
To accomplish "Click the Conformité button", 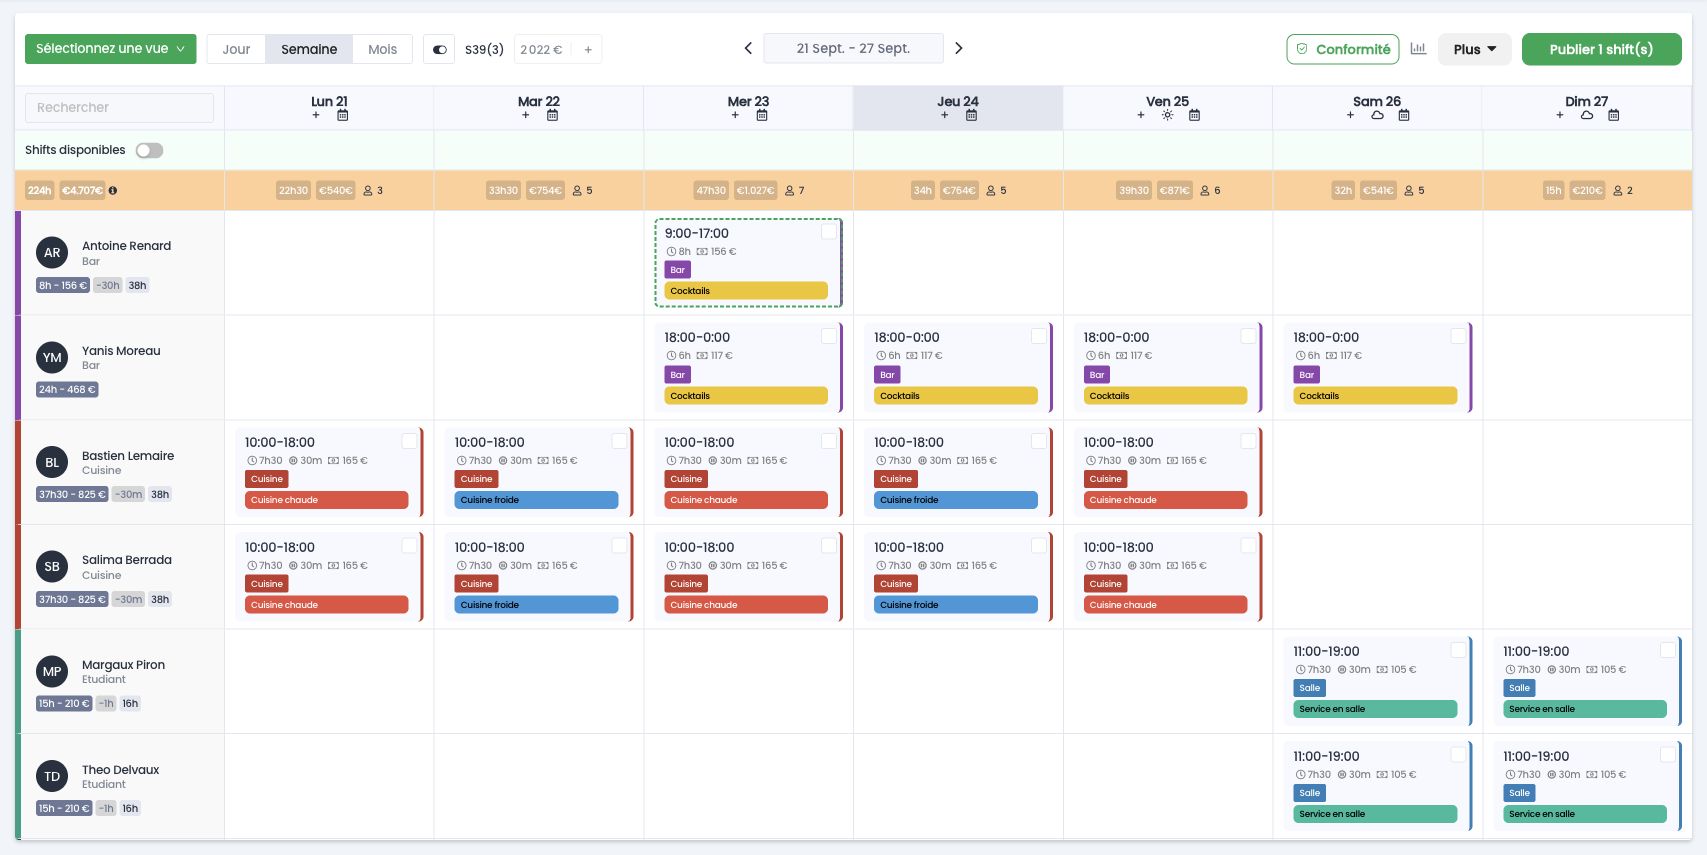I will click(1342, 49).
